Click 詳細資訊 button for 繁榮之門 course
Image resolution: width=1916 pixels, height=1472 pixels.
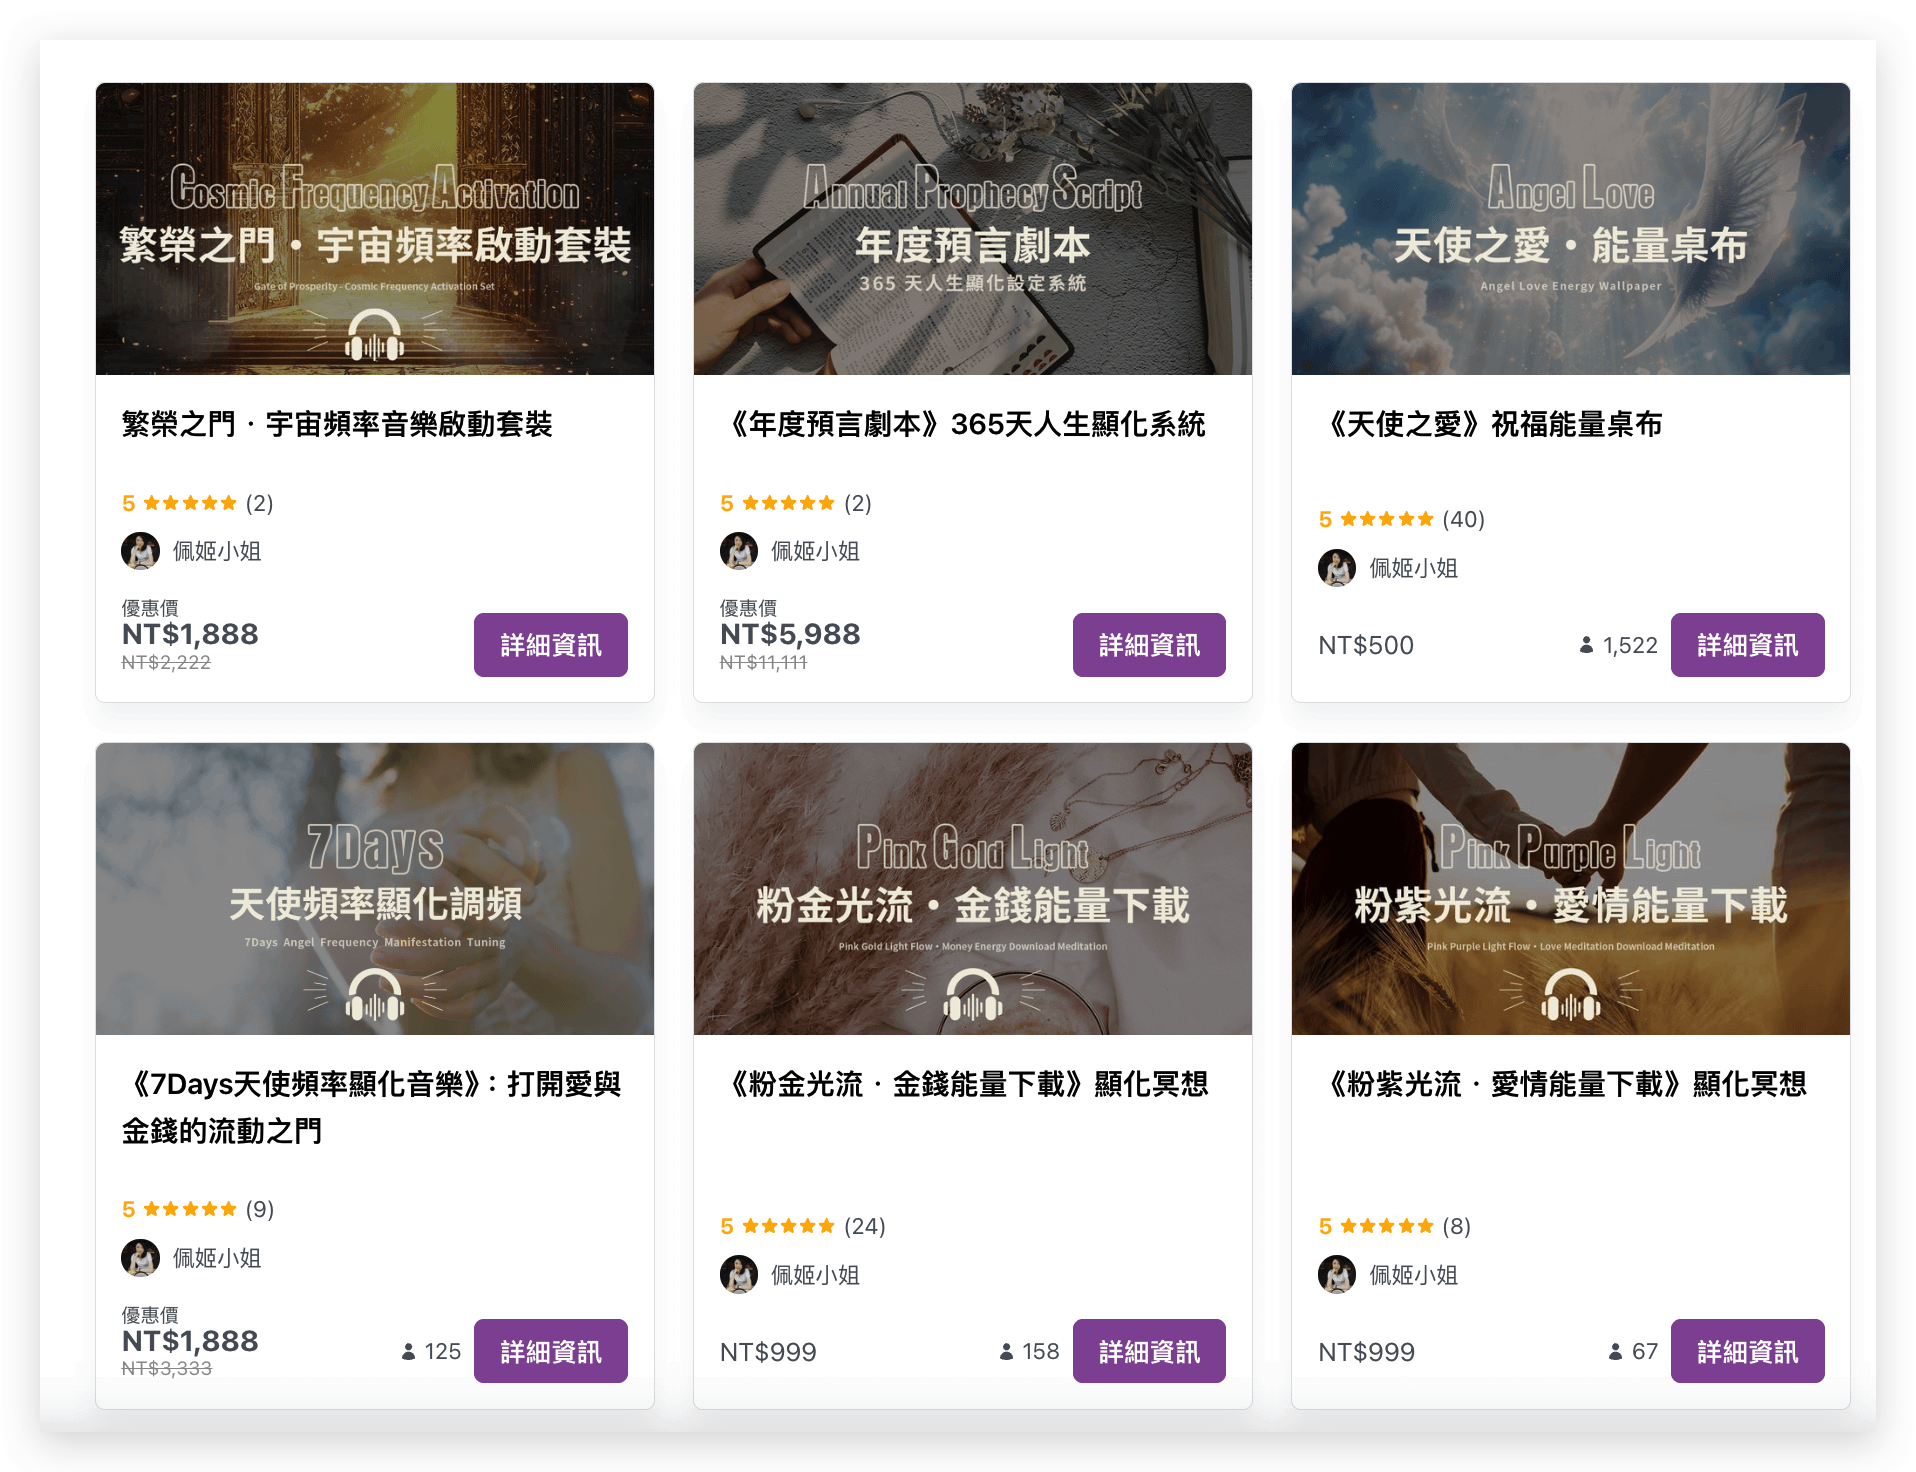[550, 645]
